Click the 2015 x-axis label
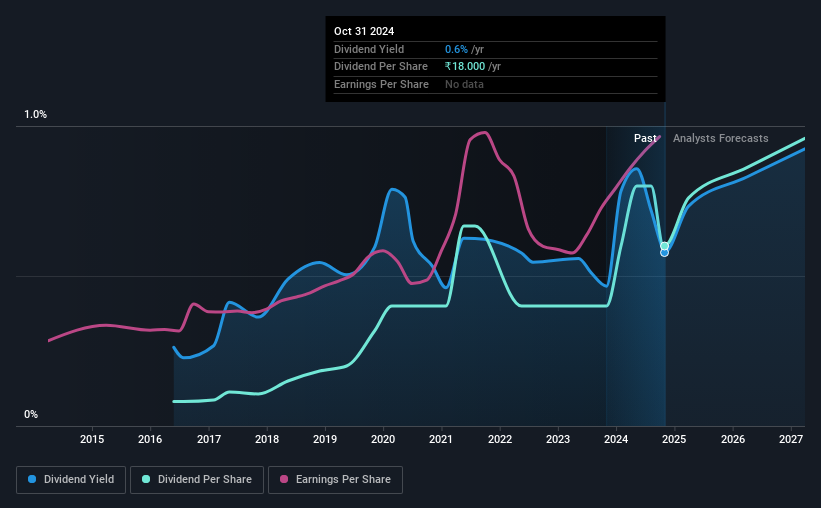821x508 pixels. (x=92, y=439)
